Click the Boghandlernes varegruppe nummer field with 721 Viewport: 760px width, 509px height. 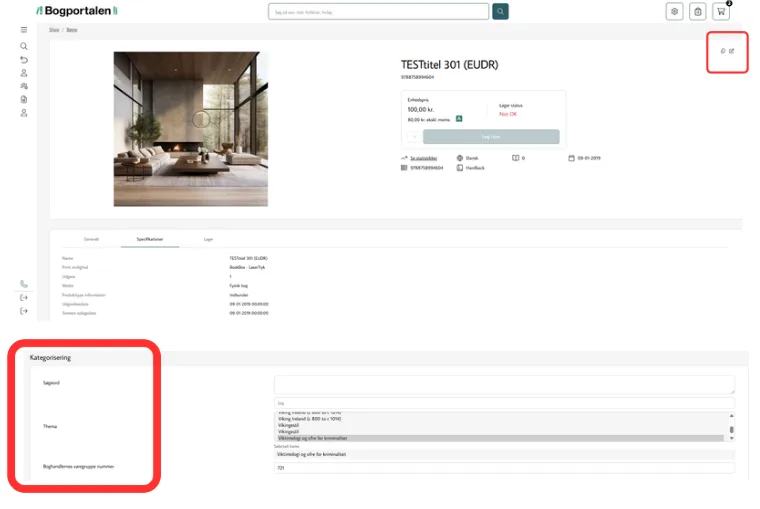[x=505, y=468]
